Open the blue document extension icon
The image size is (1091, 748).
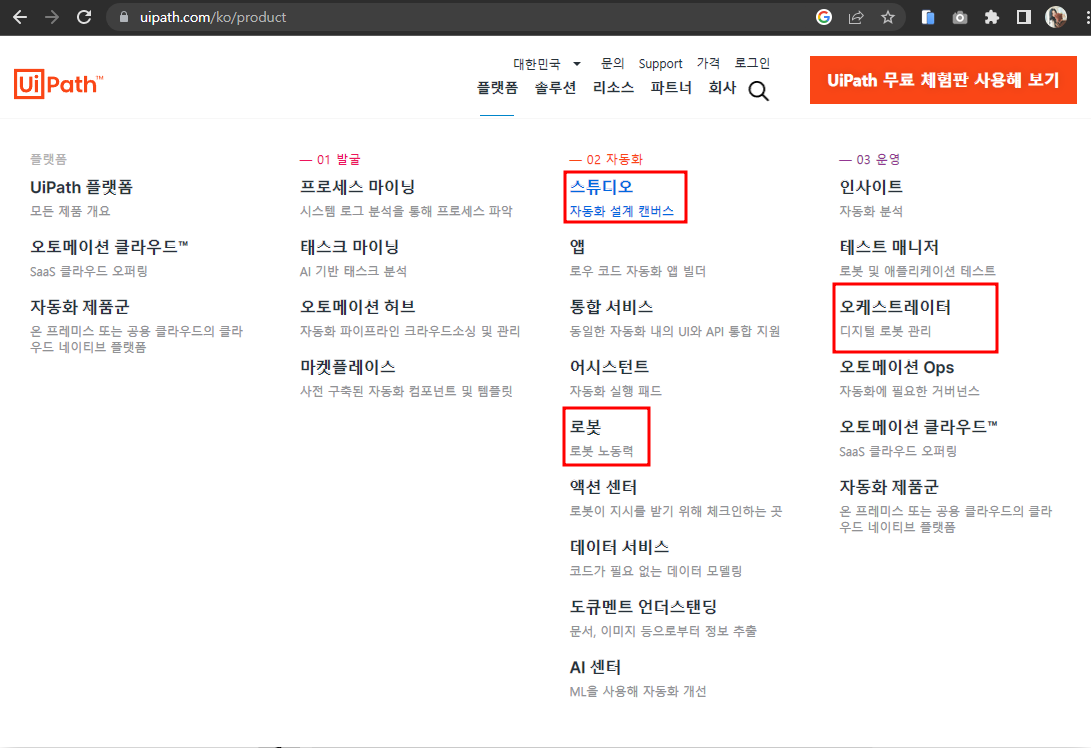(x=927, y=17)
